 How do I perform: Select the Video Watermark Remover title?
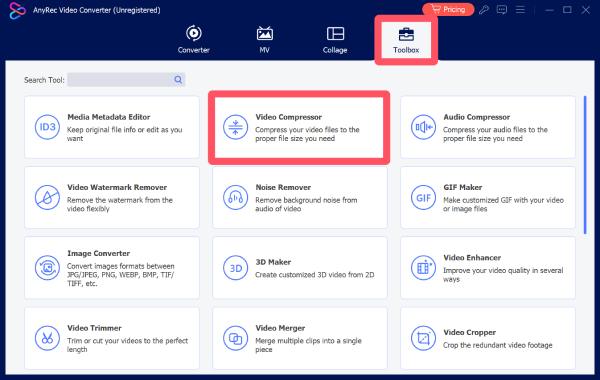coord(117,188)
